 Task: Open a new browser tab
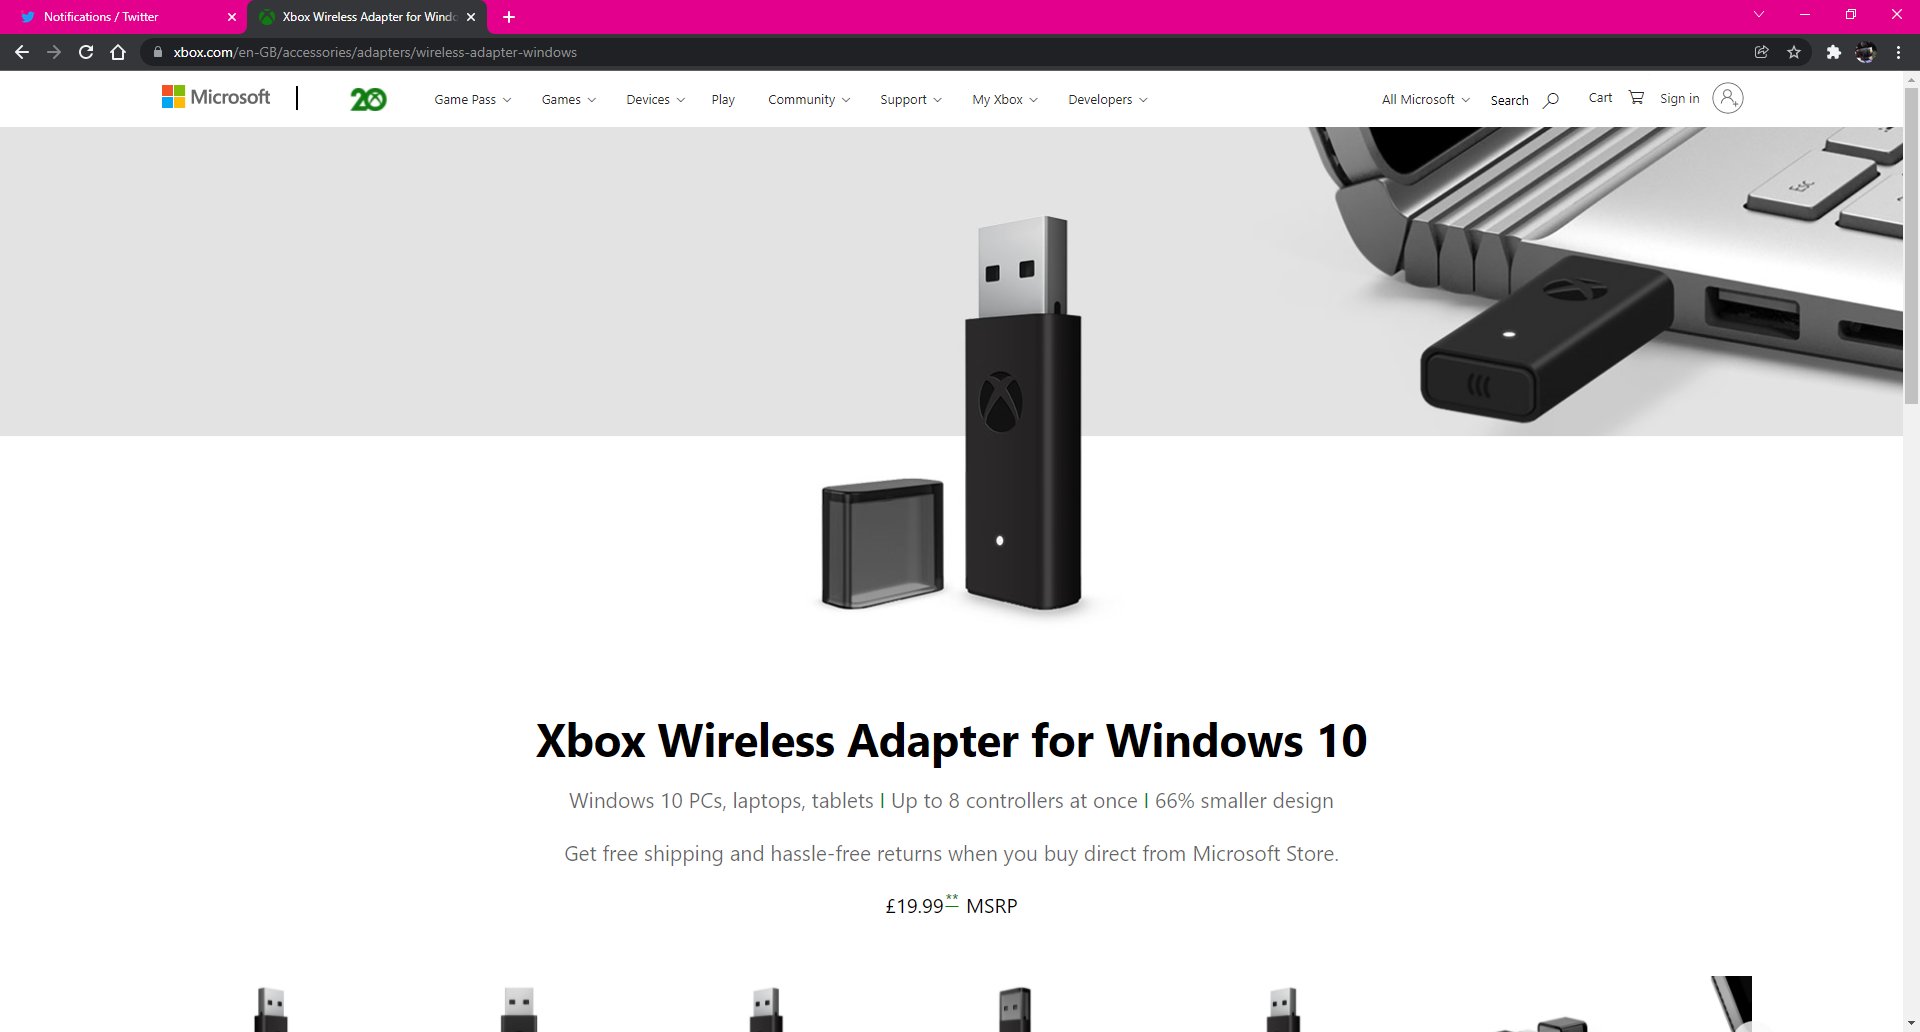509,17
